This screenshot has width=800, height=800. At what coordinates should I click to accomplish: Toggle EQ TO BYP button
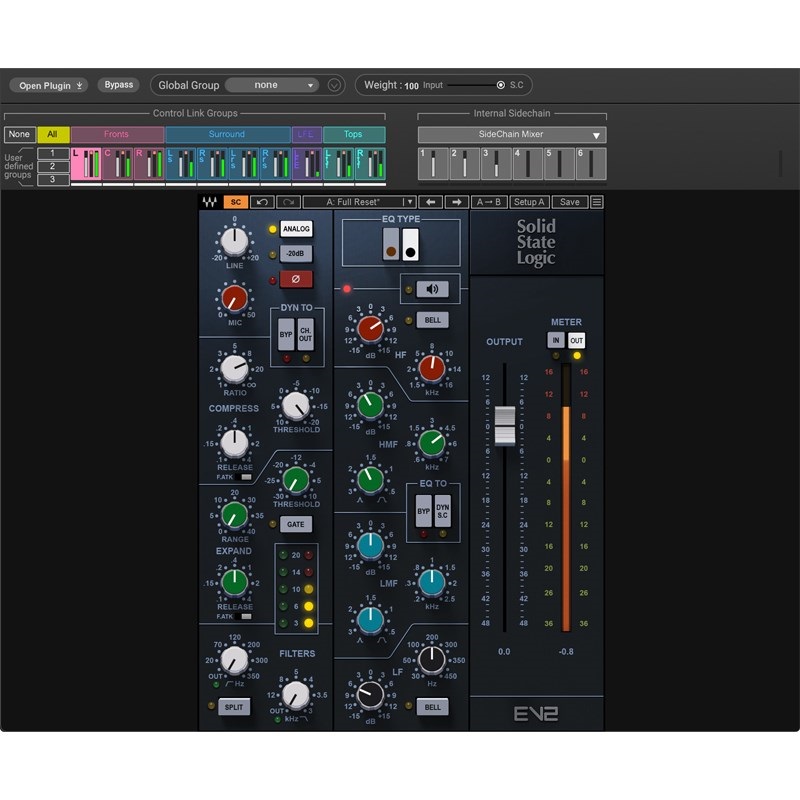click(423, 511)
